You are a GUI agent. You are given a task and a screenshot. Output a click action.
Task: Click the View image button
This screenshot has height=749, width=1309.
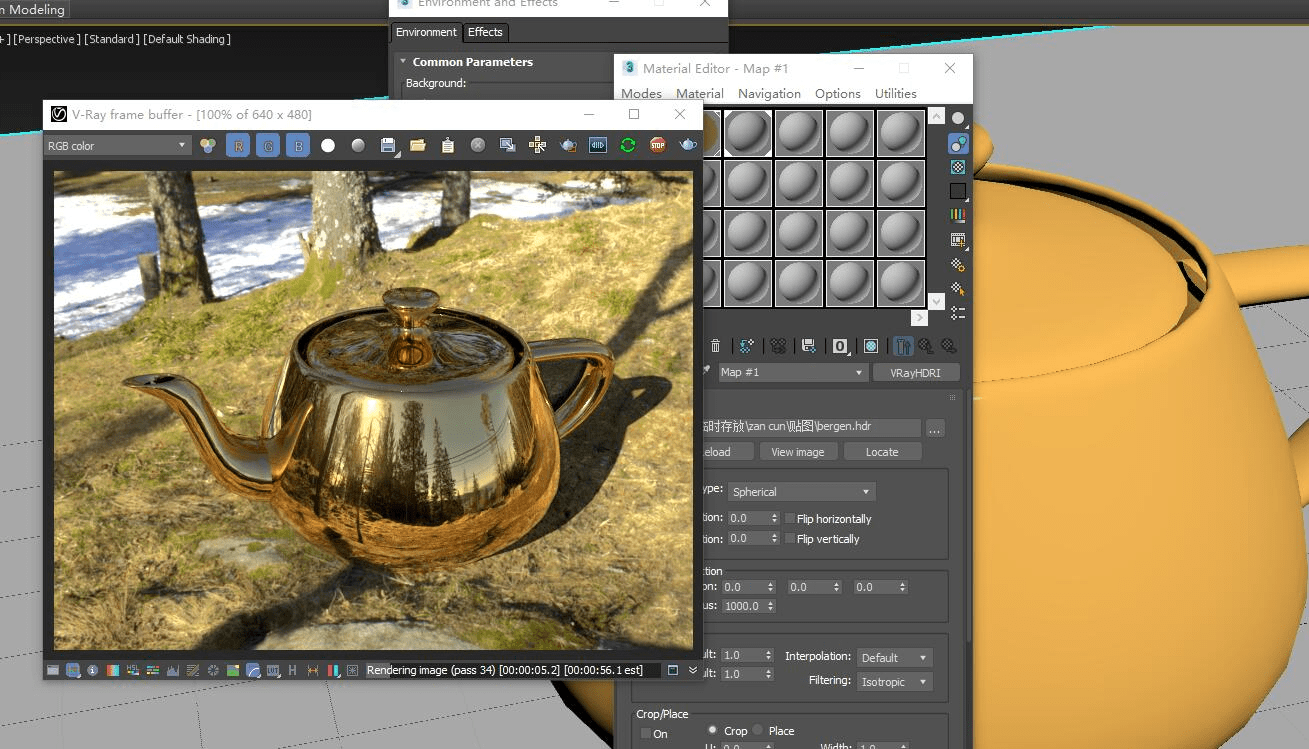pos(798,451)
